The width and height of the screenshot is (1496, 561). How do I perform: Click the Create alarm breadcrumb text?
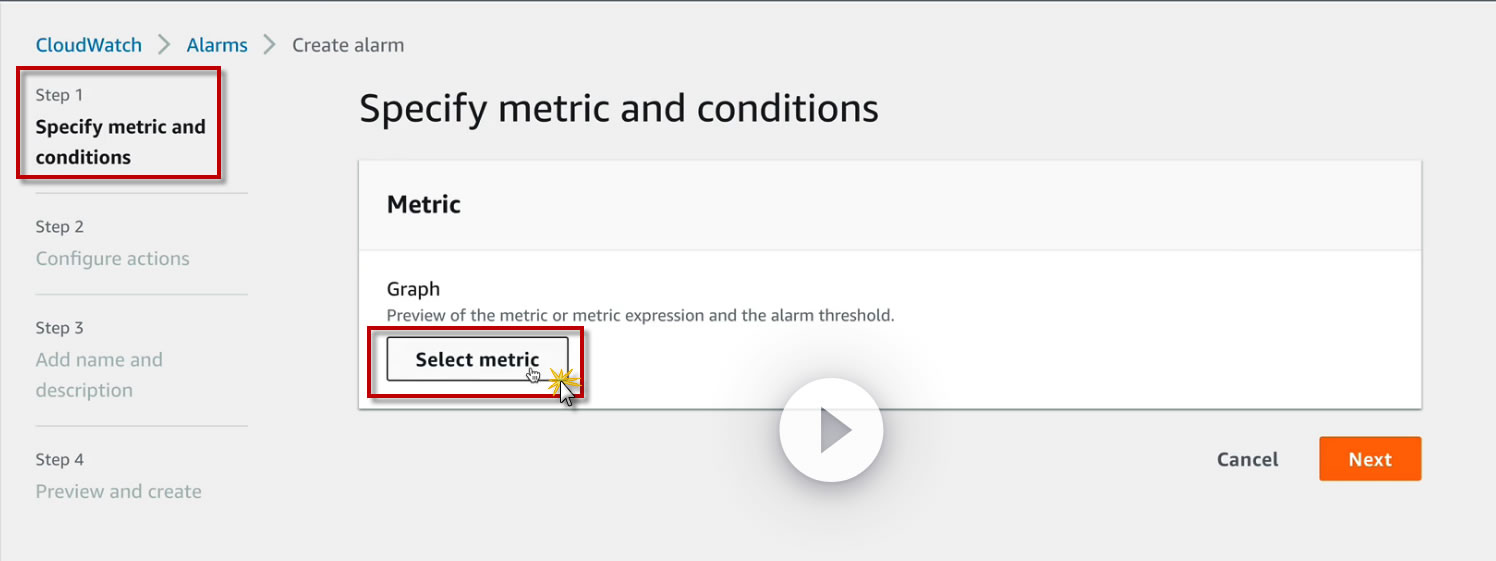[348, 45]
